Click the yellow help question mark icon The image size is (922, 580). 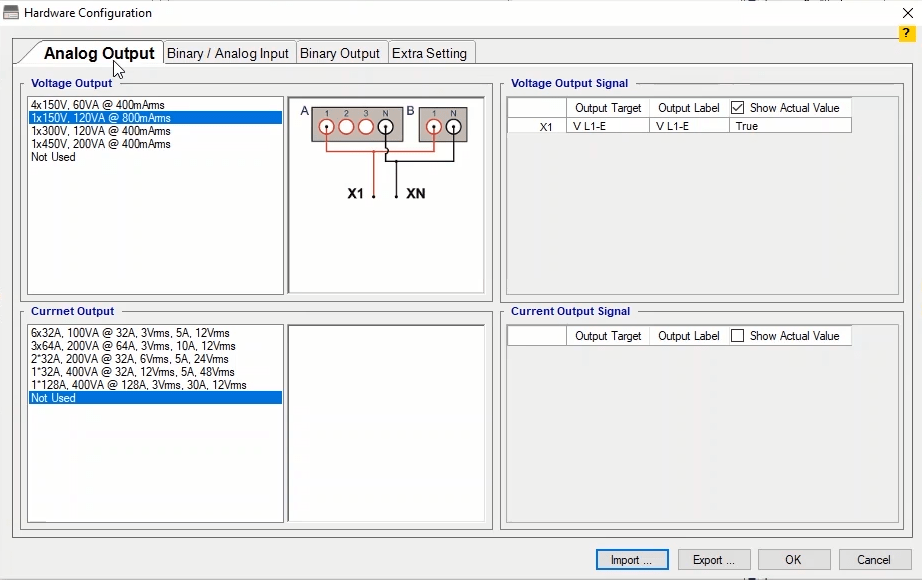click(907, 34)
